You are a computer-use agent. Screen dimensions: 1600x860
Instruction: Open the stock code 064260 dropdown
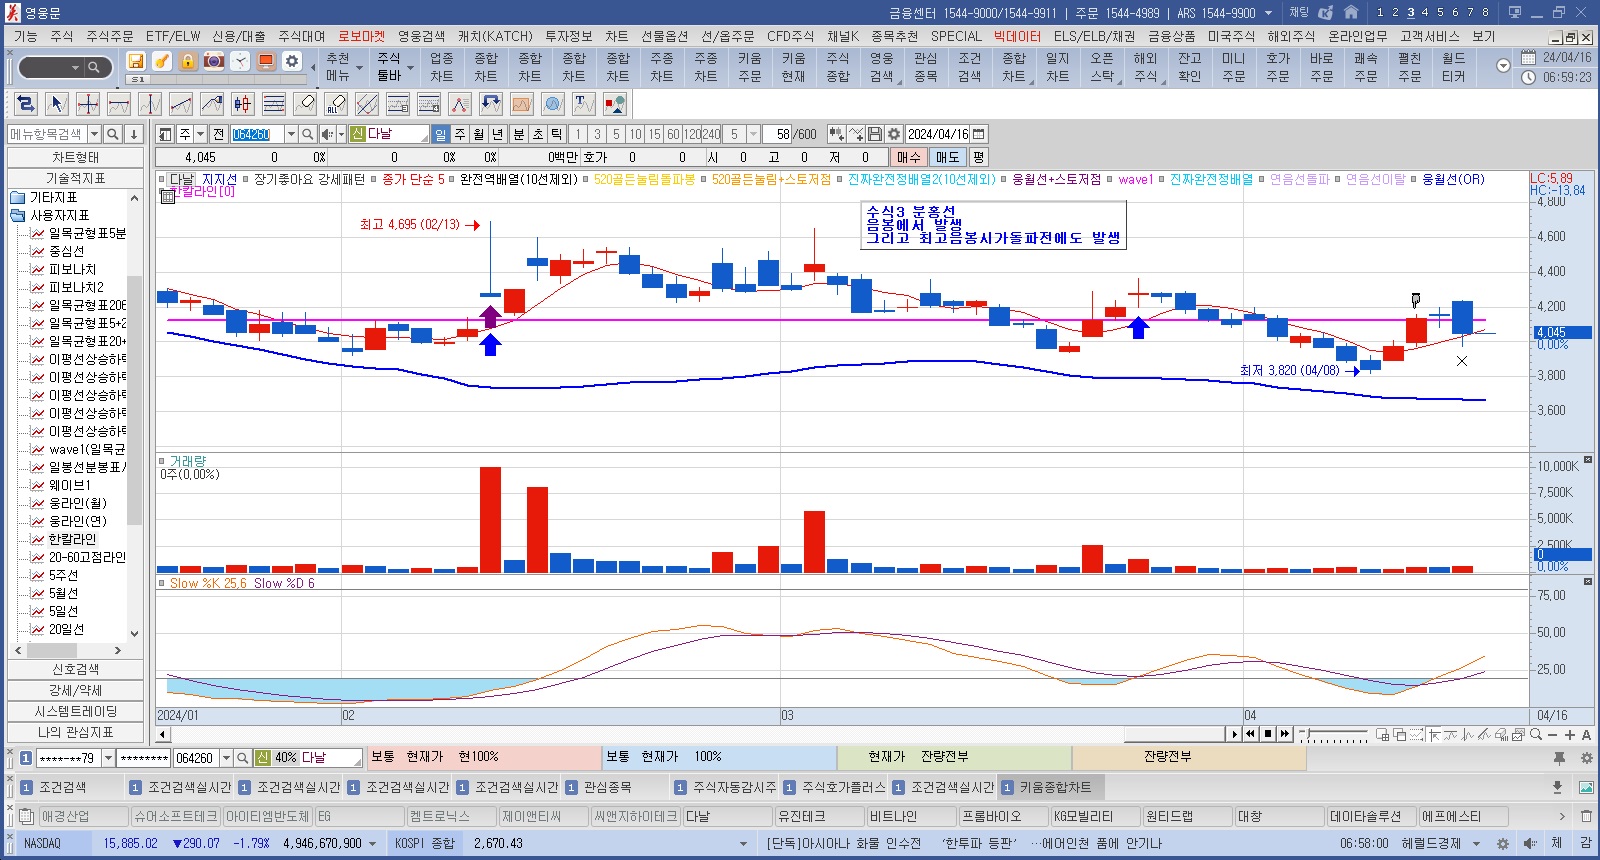pyautogui.click(x=291, y=134)
